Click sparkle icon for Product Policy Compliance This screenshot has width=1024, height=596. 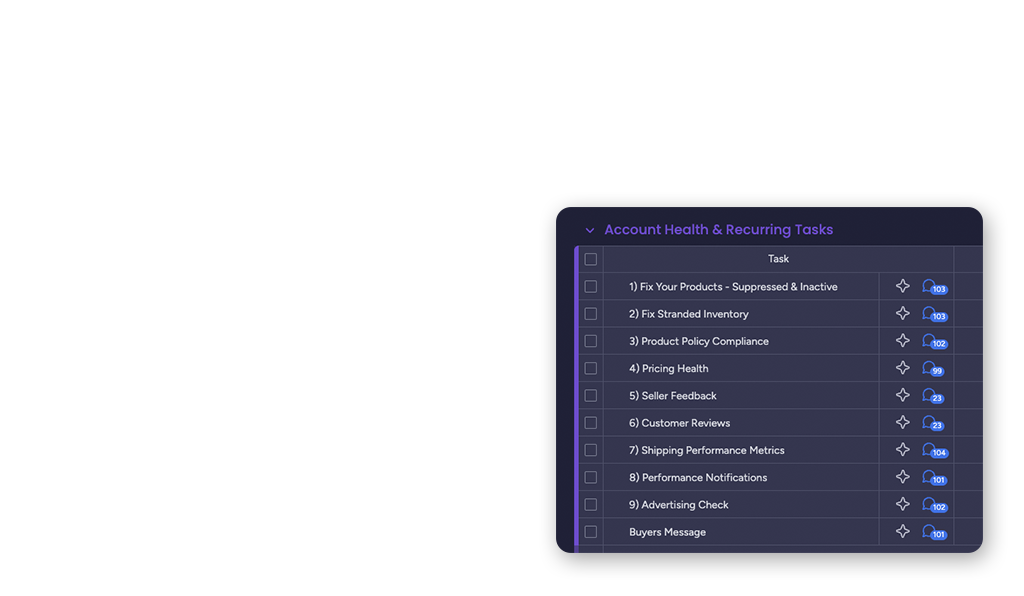902,341
